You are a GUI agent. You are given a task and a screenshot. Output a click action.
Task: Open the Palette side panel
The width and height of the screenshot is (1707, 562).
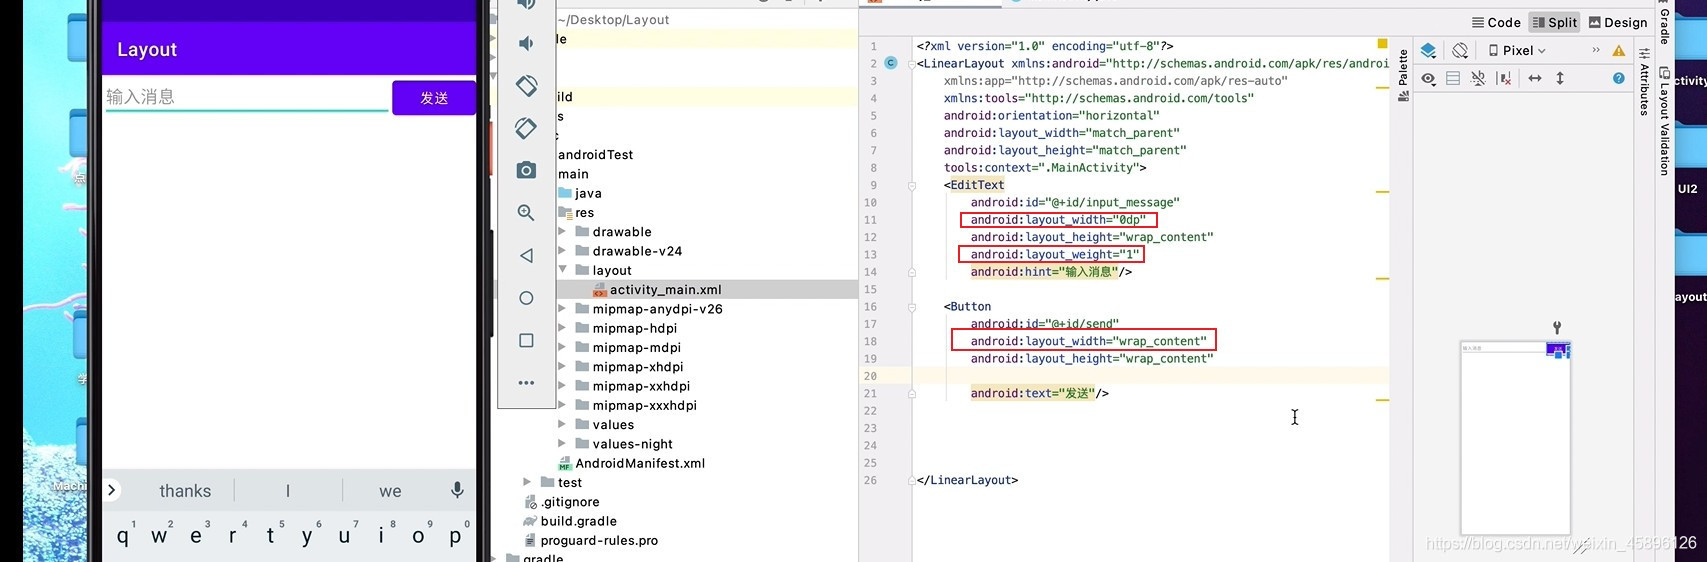point(1403,75)
